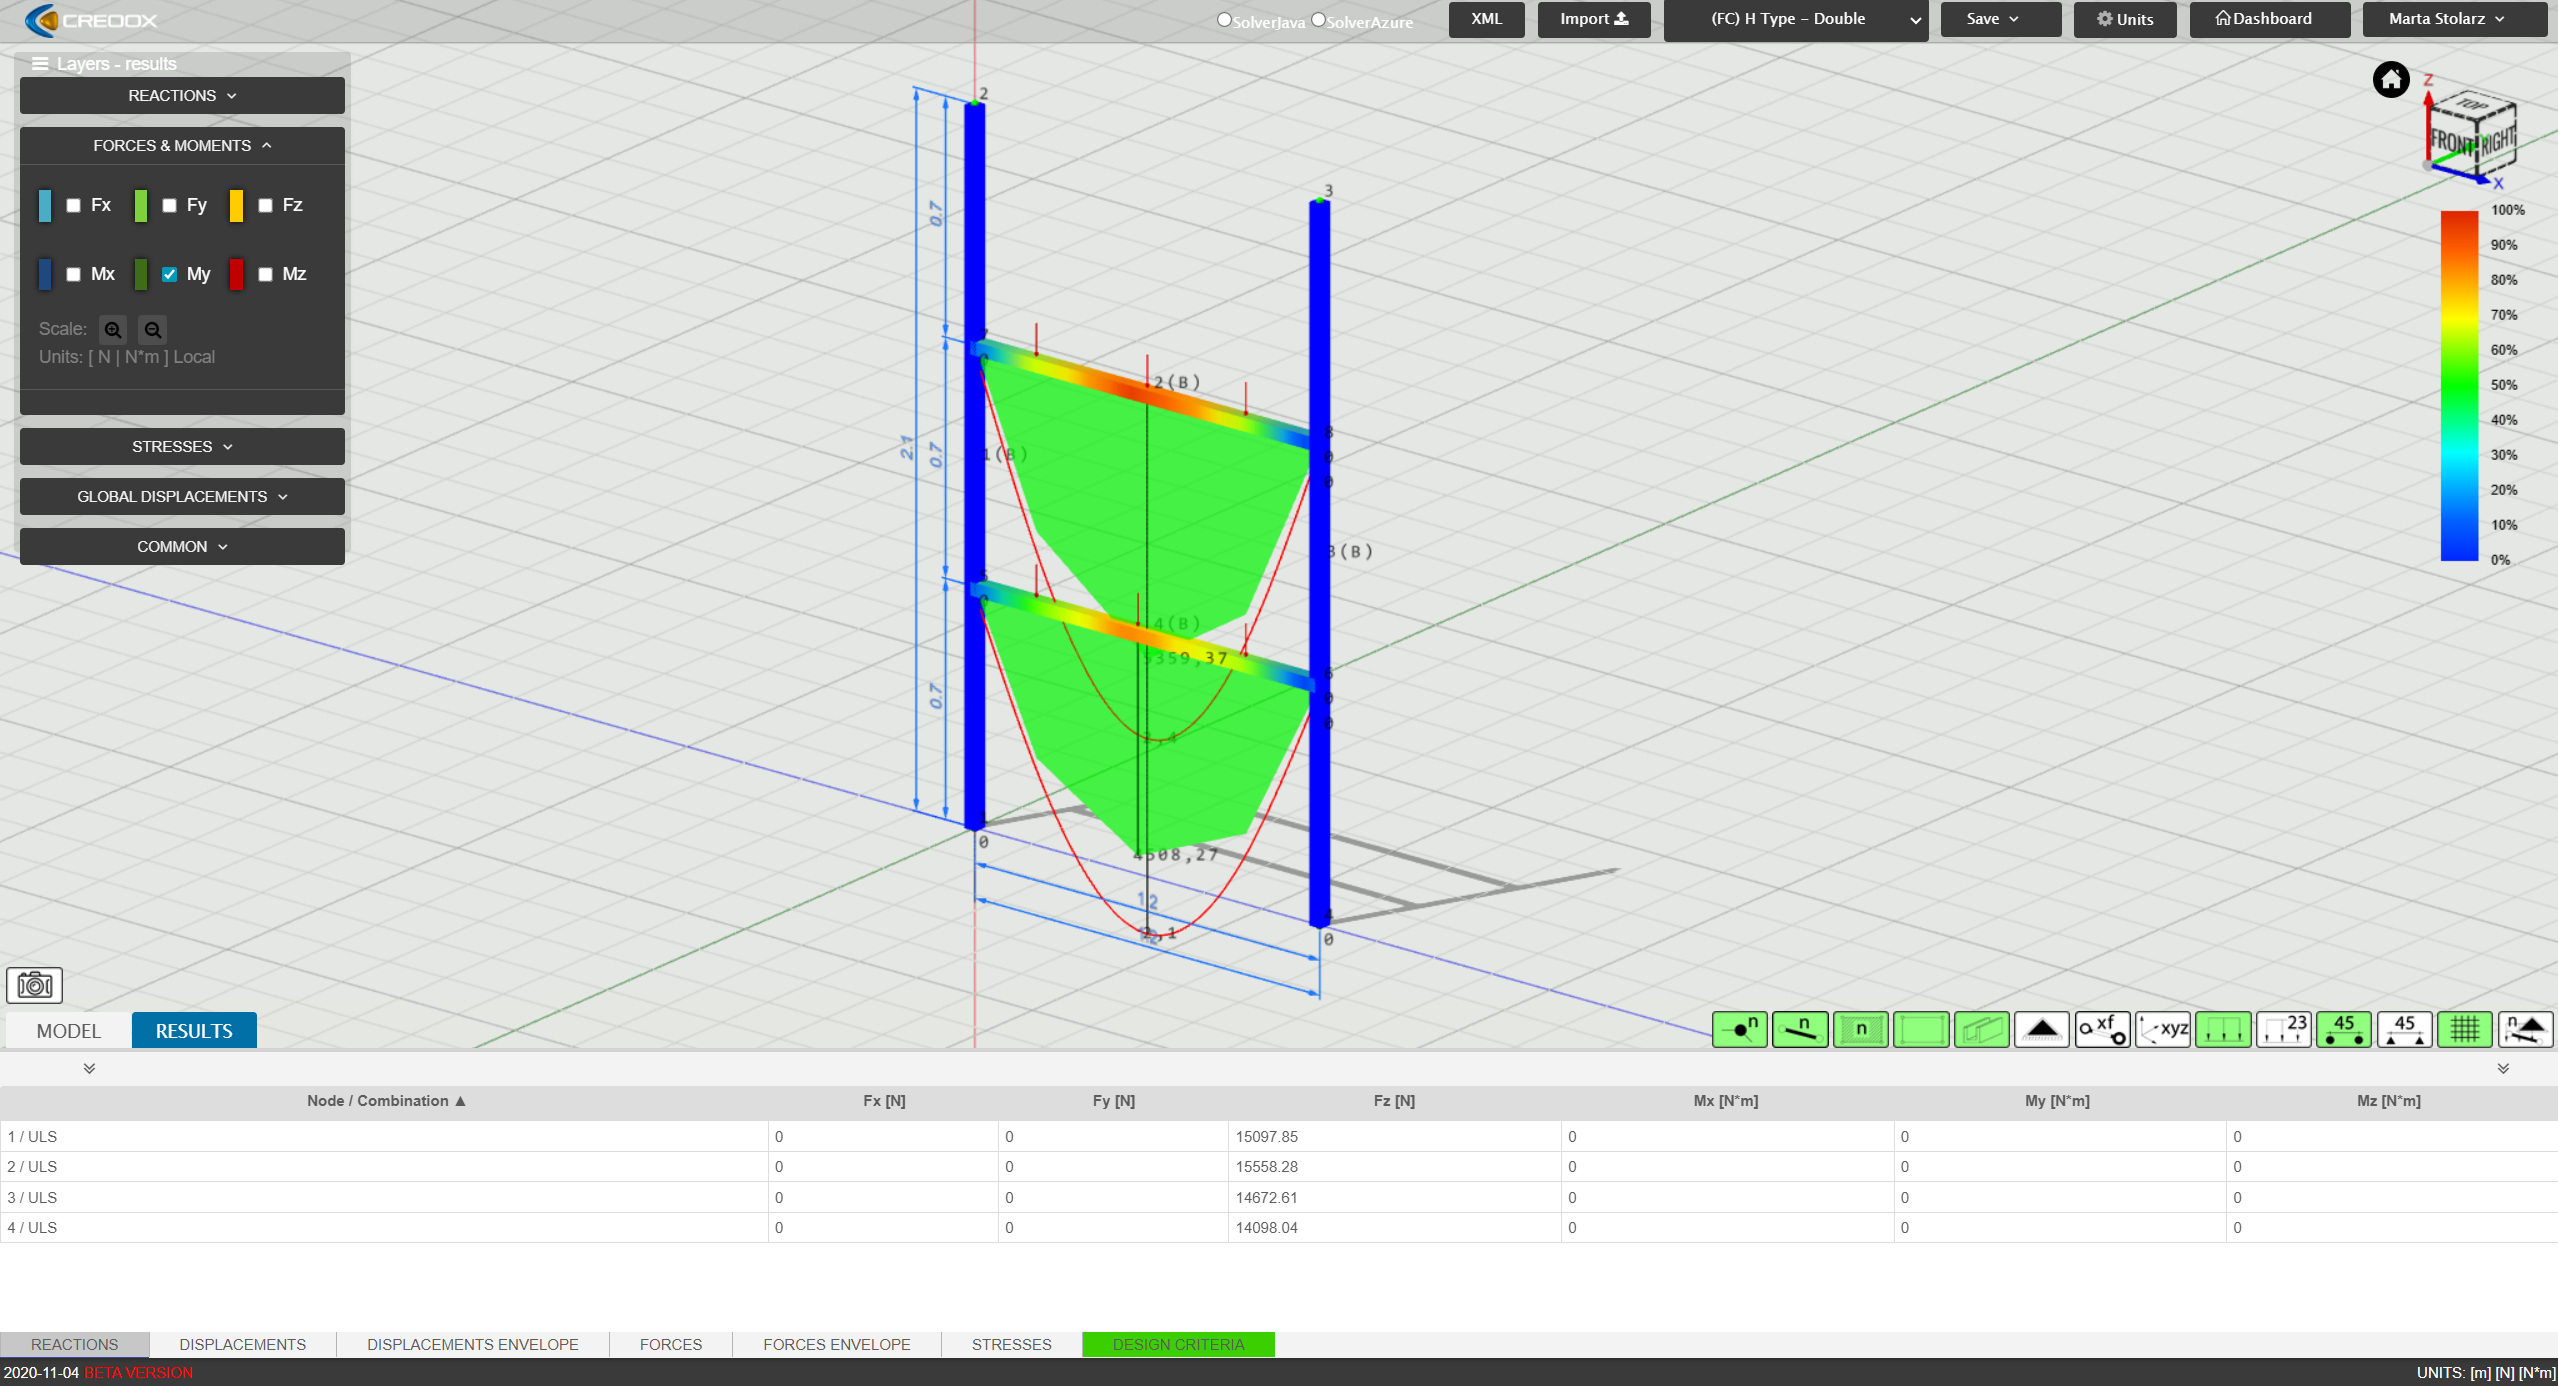2558x1386 pixels.
Task: Toggle the grid display icon
Action: point(2464,1029)
